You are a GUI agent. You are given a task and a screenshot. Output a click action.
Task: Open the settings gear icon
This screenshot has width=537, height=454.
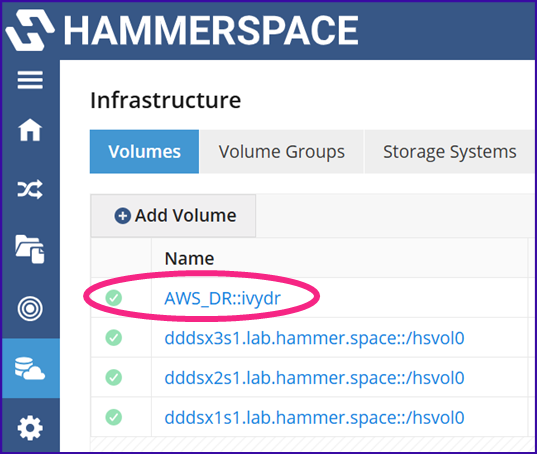coord(30,428)
